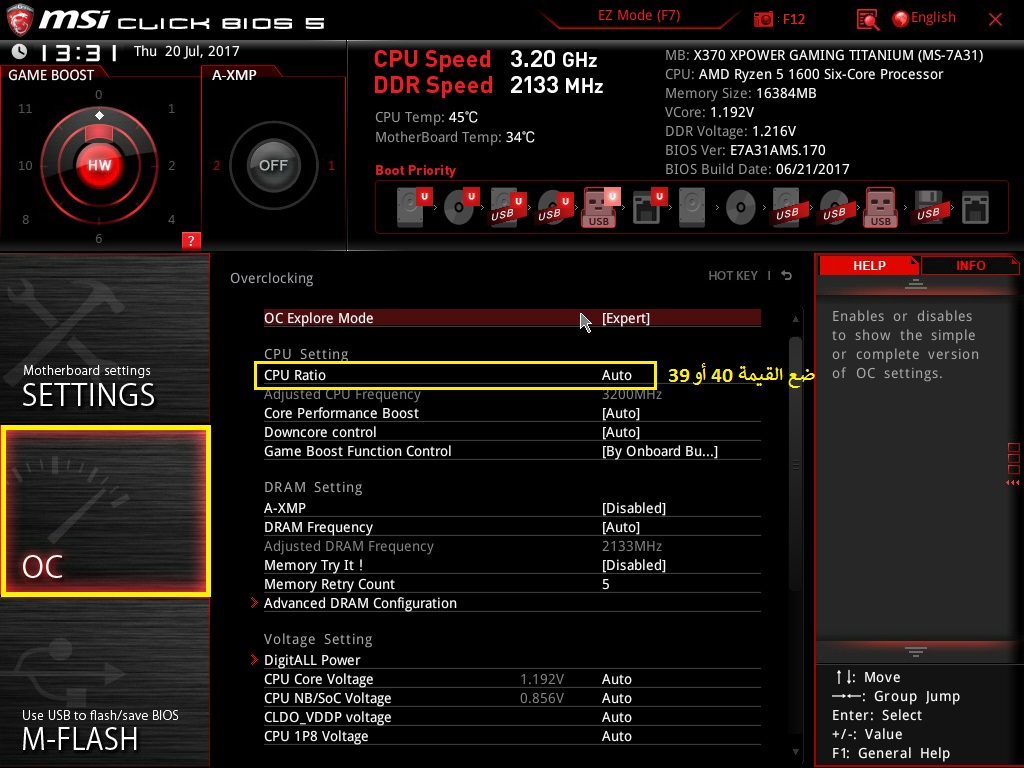Click the main settings list scrollbar thumb

(795, 464)
